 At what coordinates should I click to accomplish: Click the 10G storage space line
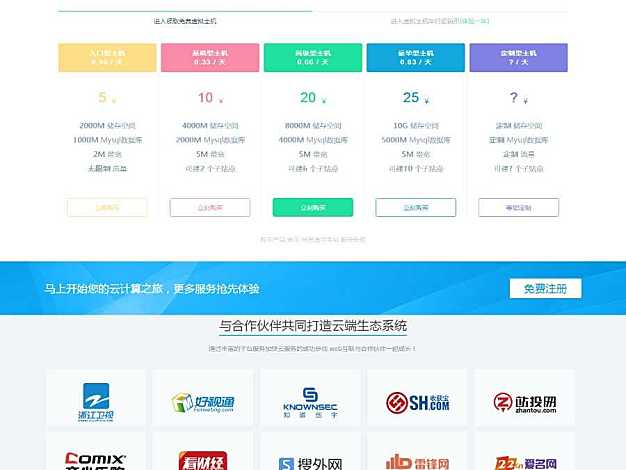coord(416,125)
